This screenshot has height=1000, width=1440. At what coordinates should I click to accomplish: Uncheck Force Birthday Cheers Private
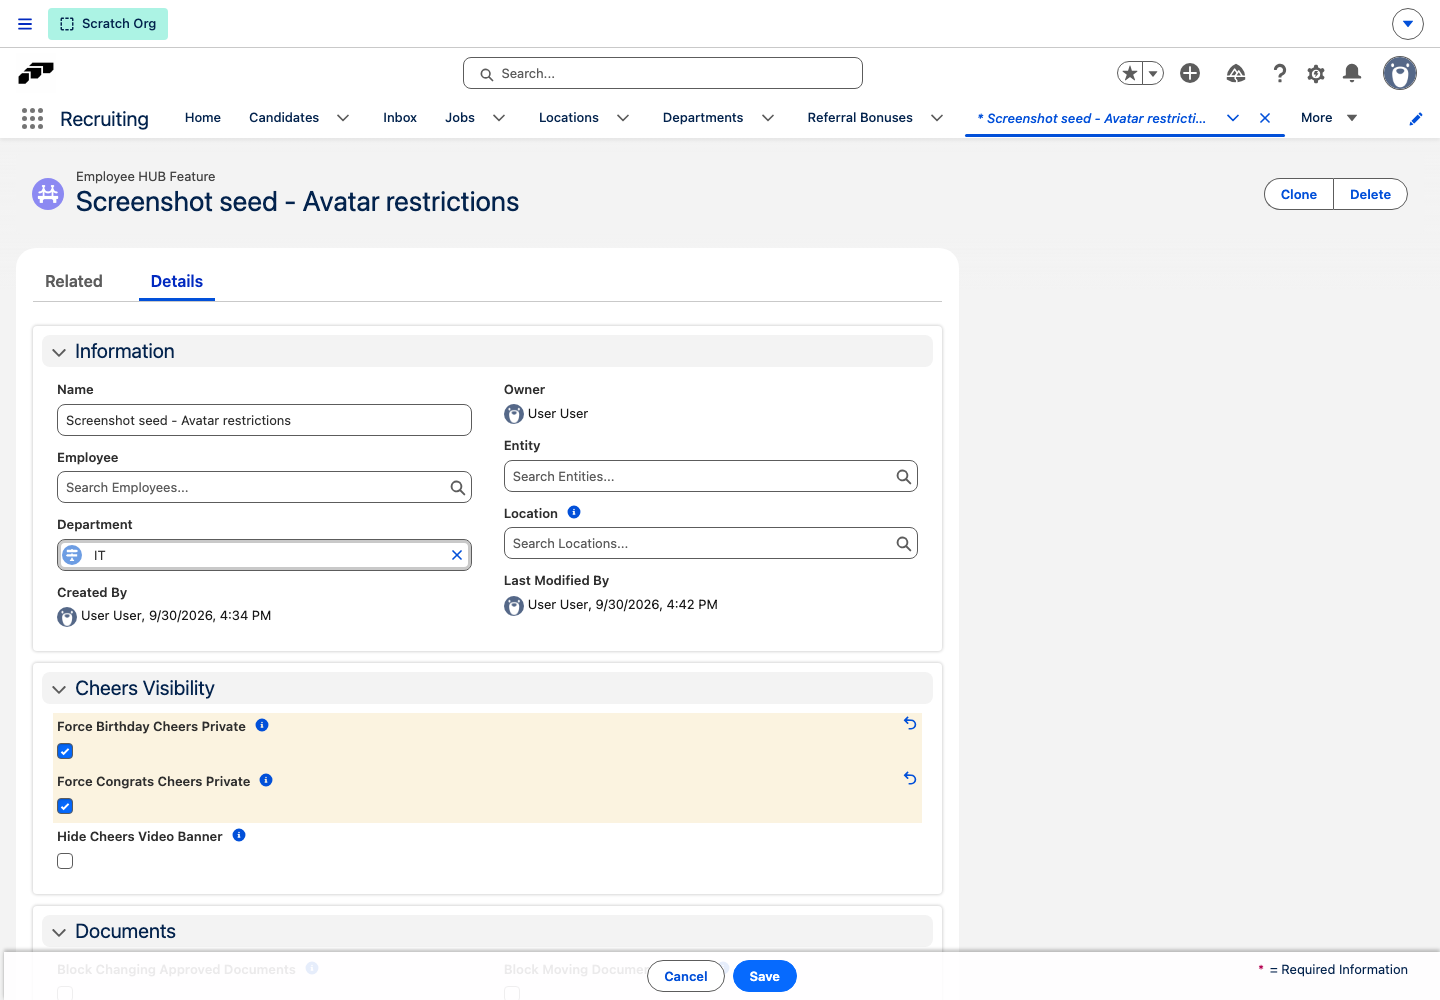65,751
